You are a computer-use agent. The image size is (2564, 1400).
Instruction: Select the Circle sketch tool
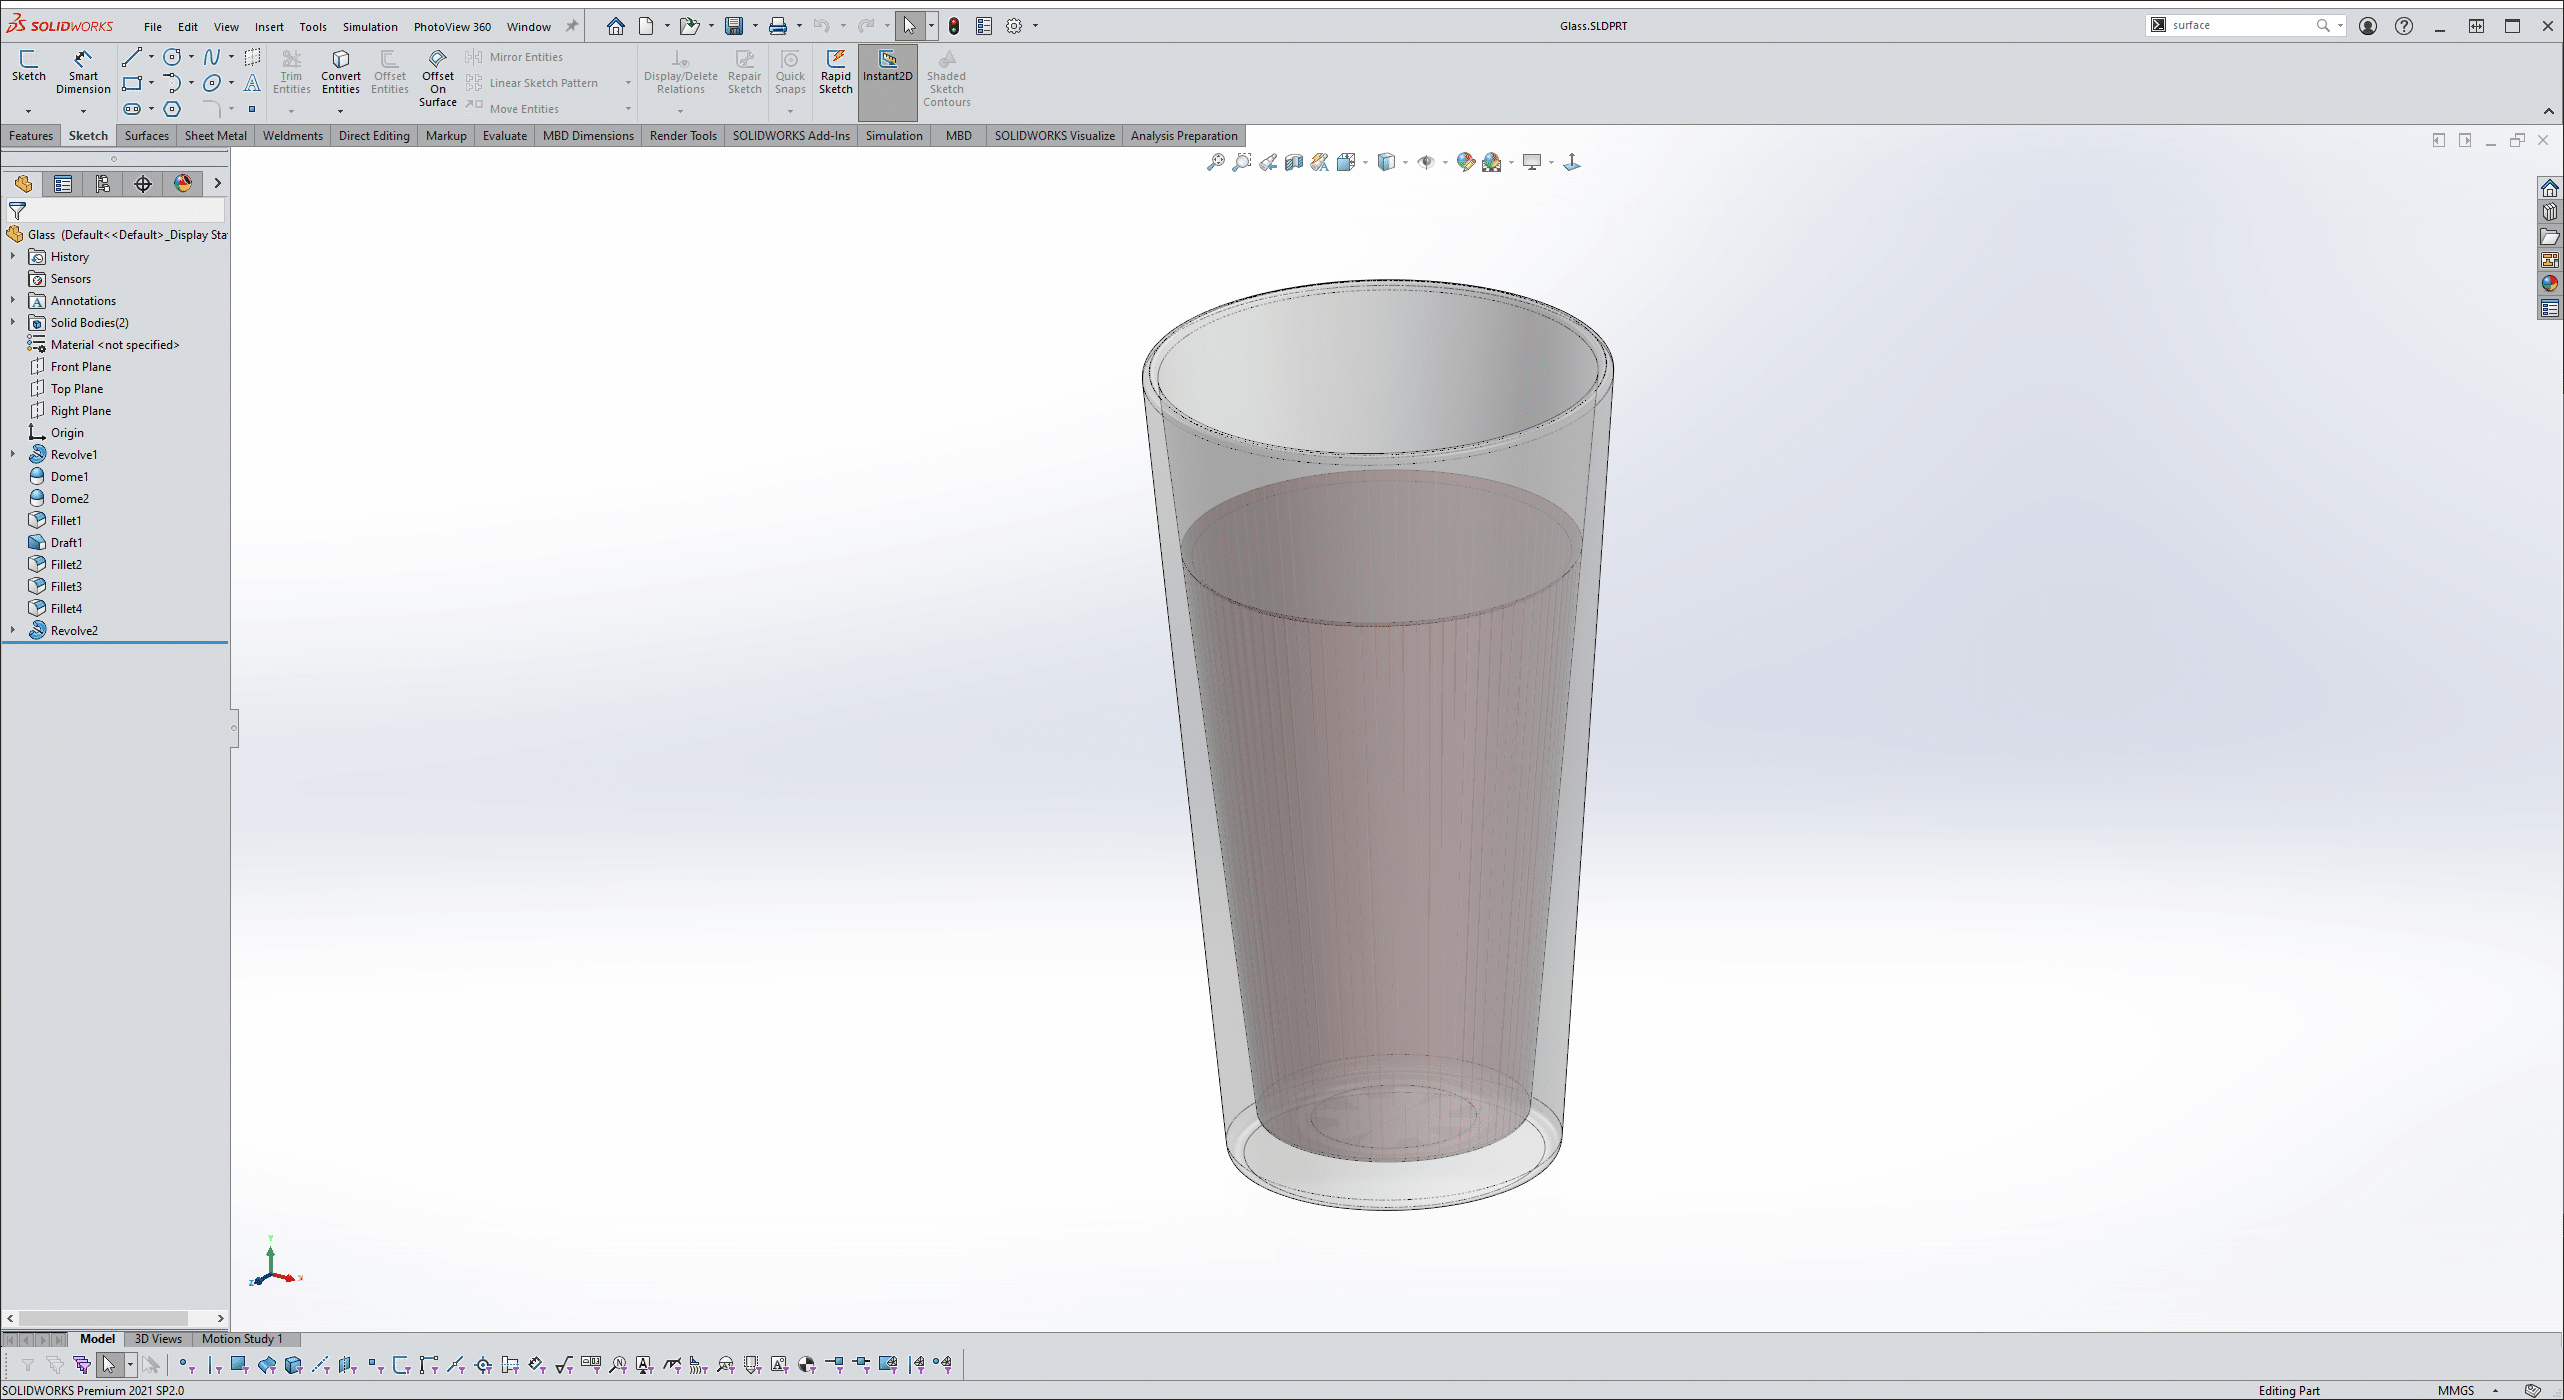[x=172, y=57]
